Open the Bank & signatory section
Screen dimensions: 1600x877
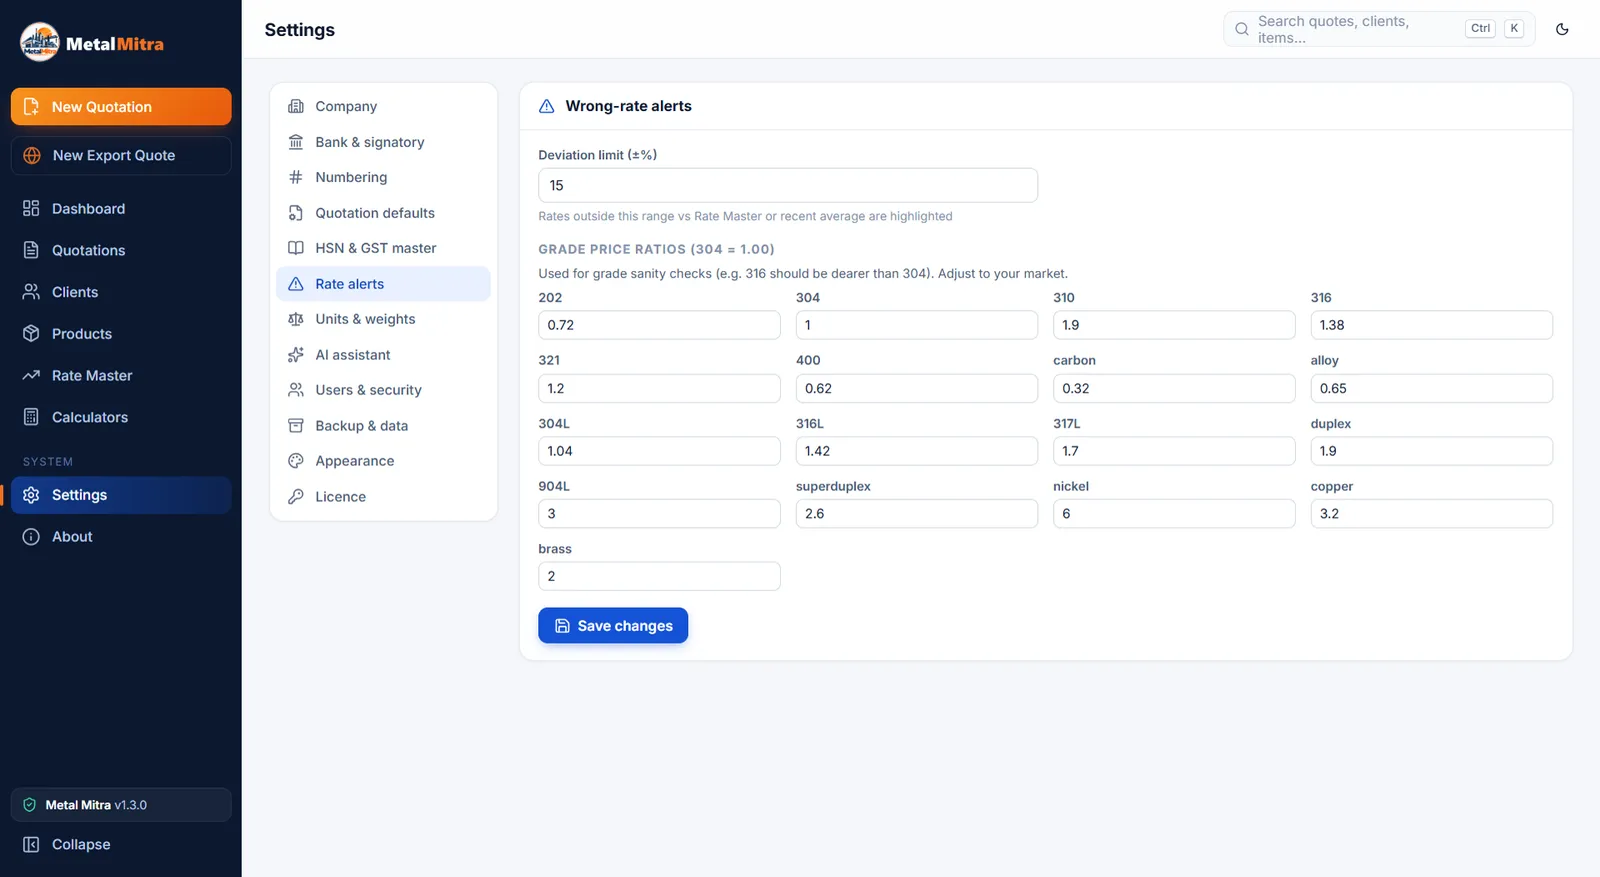(x=383, y=142)
